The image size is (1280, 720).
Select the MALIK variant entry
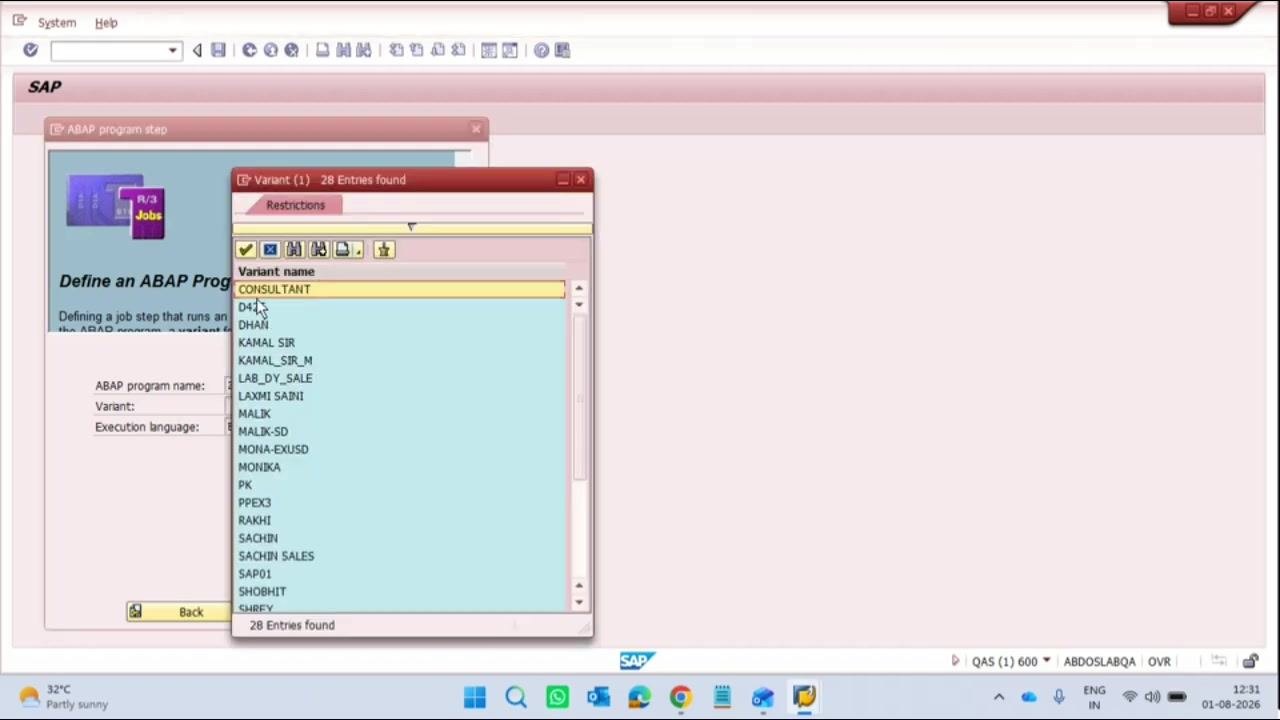(401, 414)
